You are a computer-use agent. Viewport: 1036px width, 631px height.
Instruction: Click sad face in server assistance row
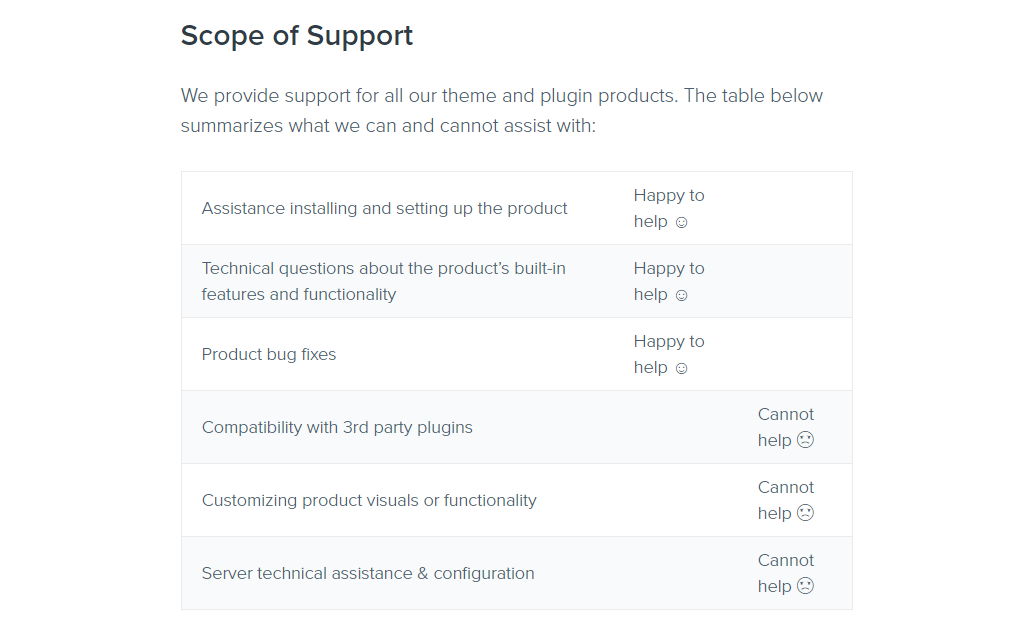(805, 585)
